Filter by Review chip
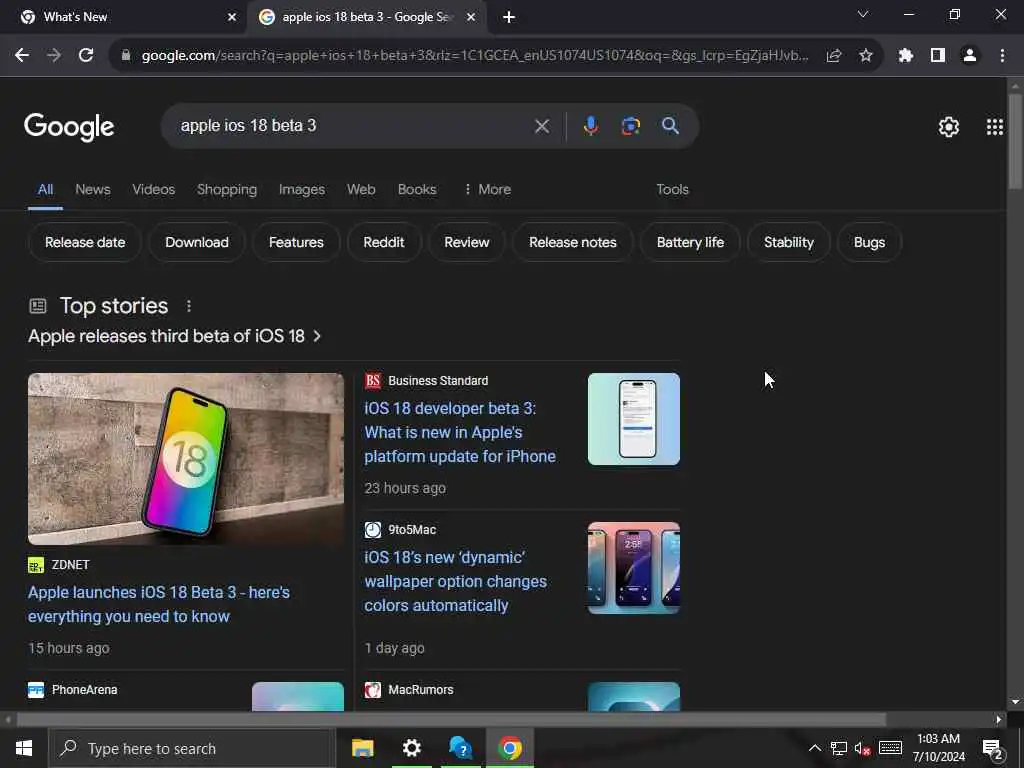 466,242
